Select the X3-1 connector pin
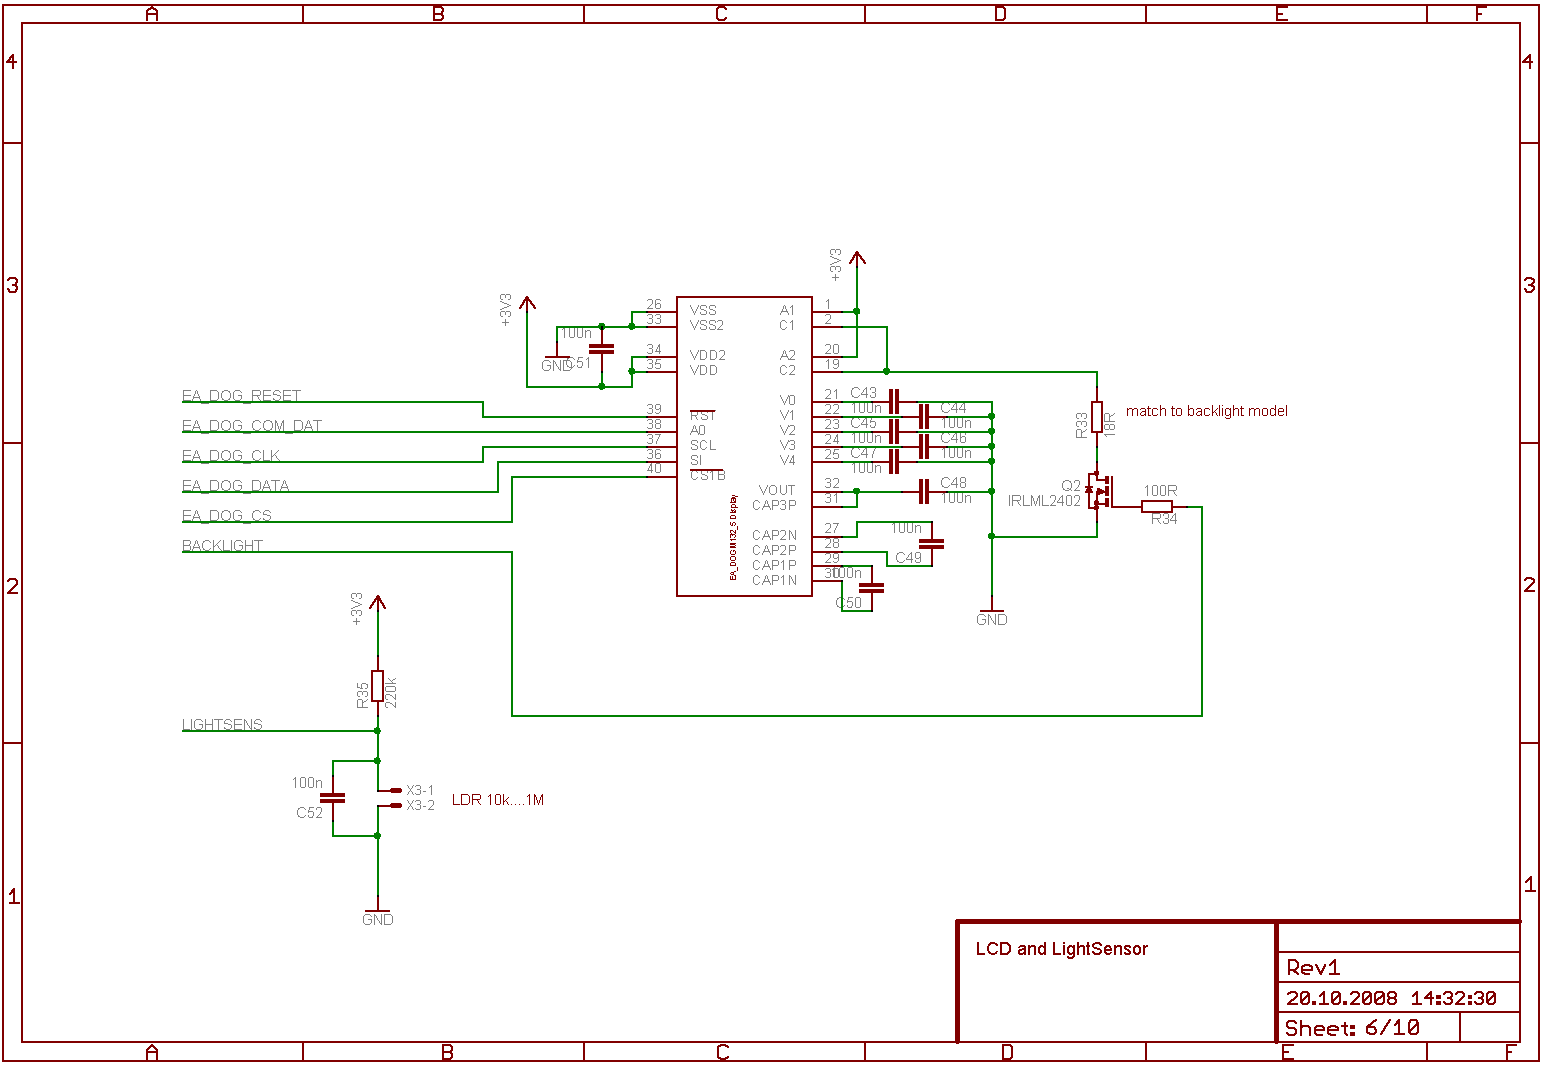The image size is (1545, 1065). tap(396, 790)
